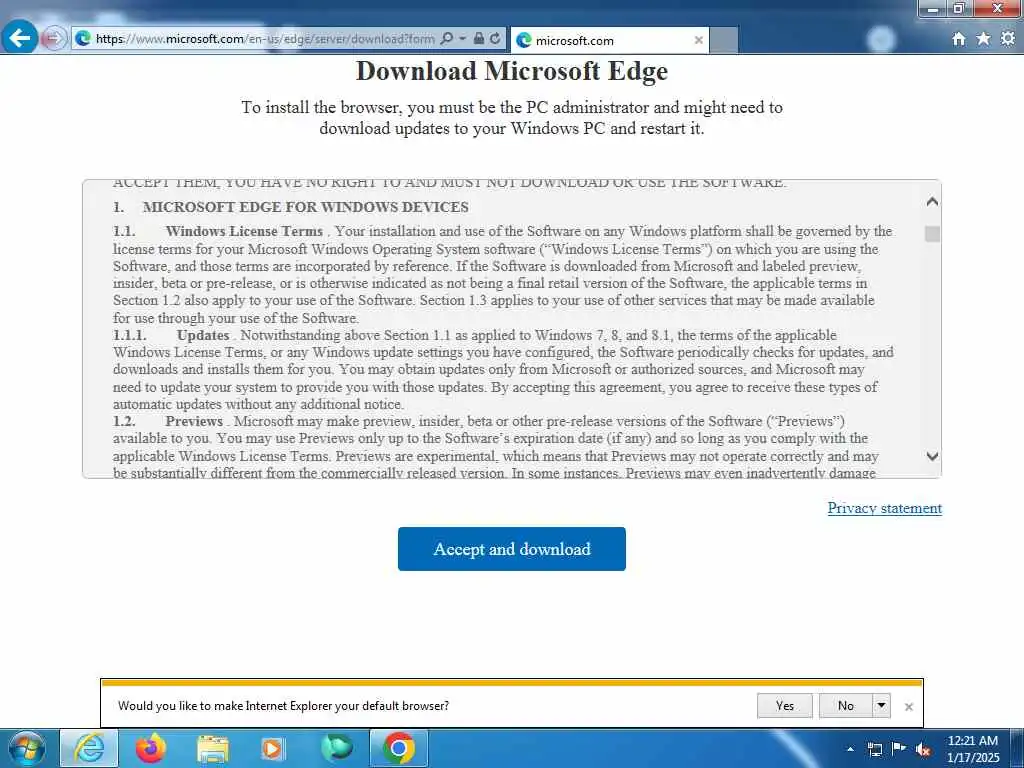The image size is (1024, 768).
Task: Expand the dropdown arrow beside No
Action: (881, 705)
